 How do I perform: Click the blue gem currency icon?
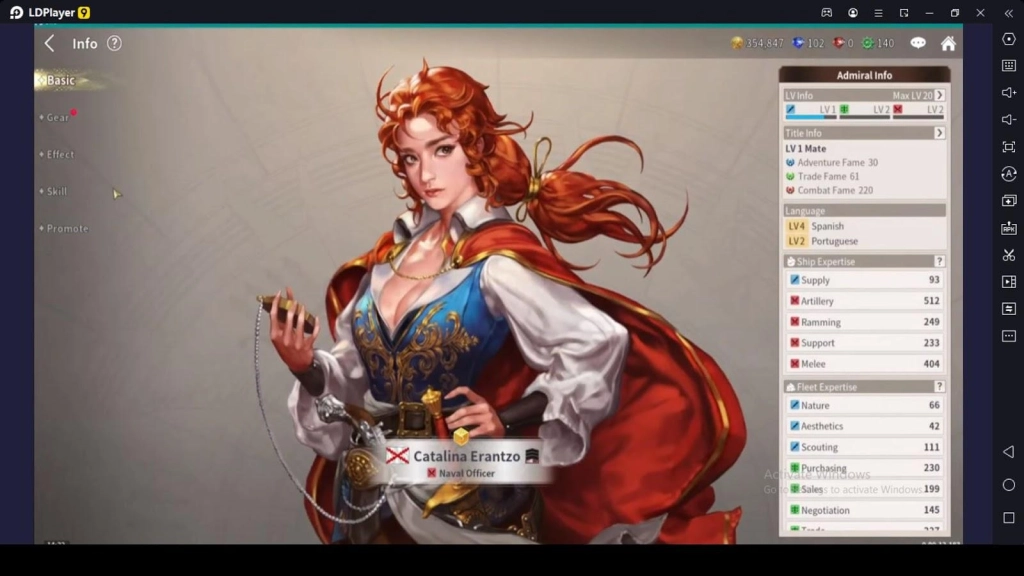798,43
